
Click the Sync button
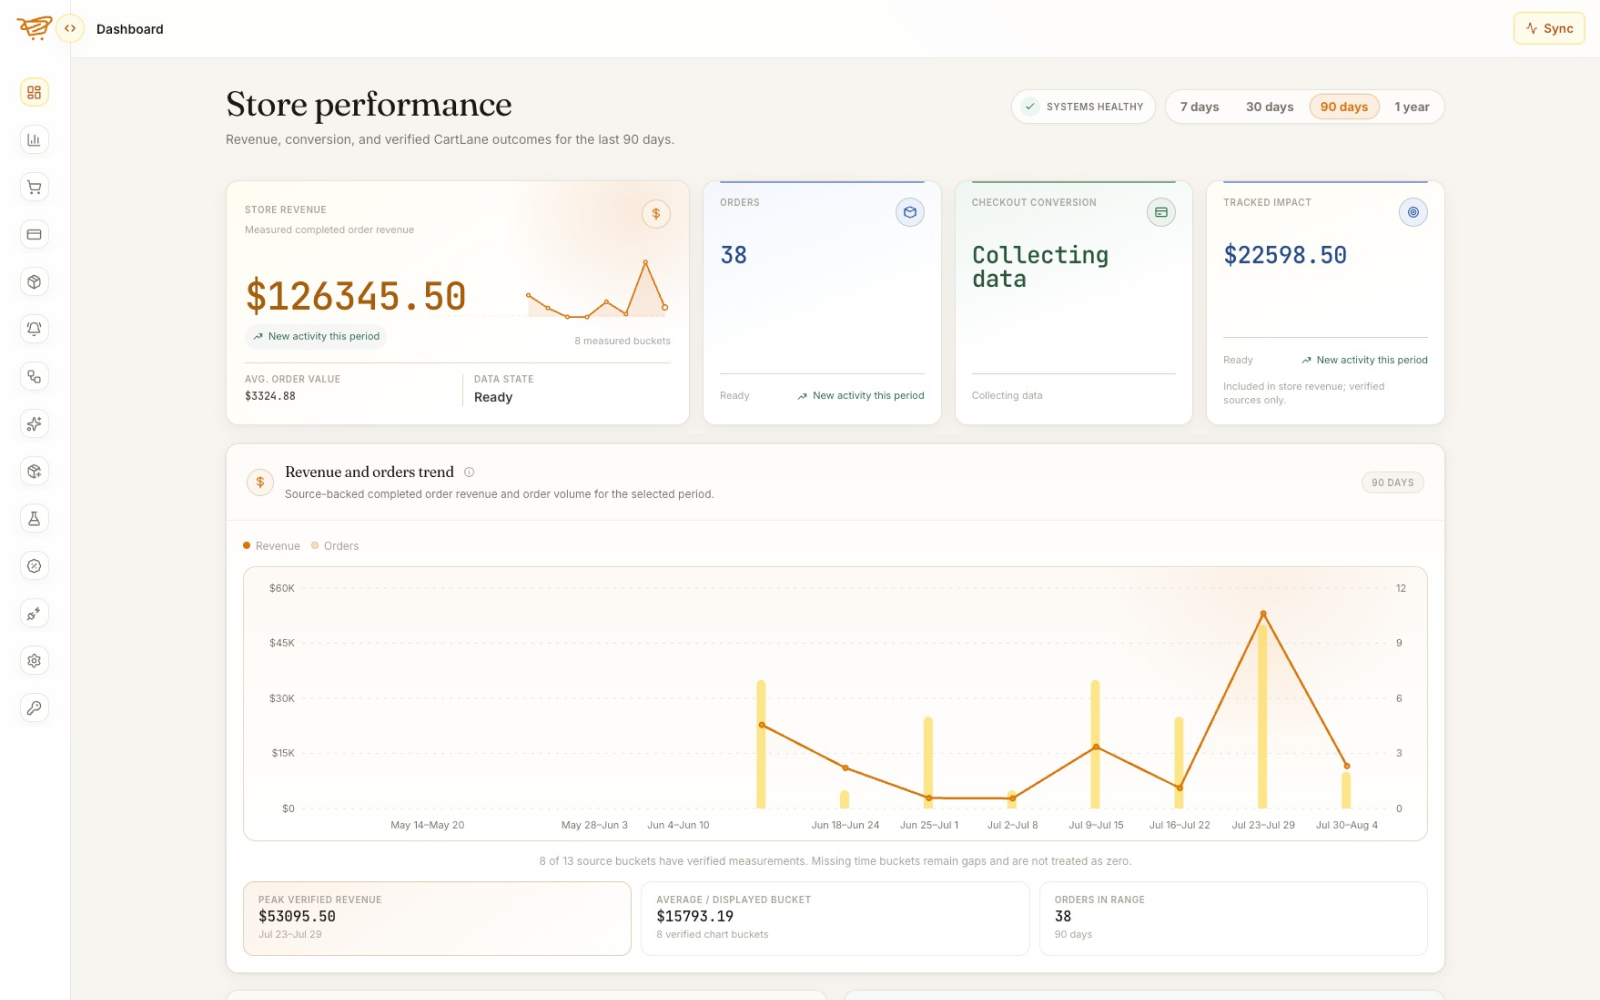[x=1549, y=28]
